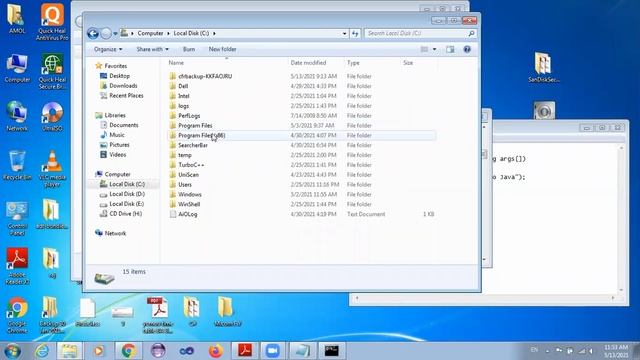
Task: Sort by Date modified column header
Action: [x=308, y=63]
